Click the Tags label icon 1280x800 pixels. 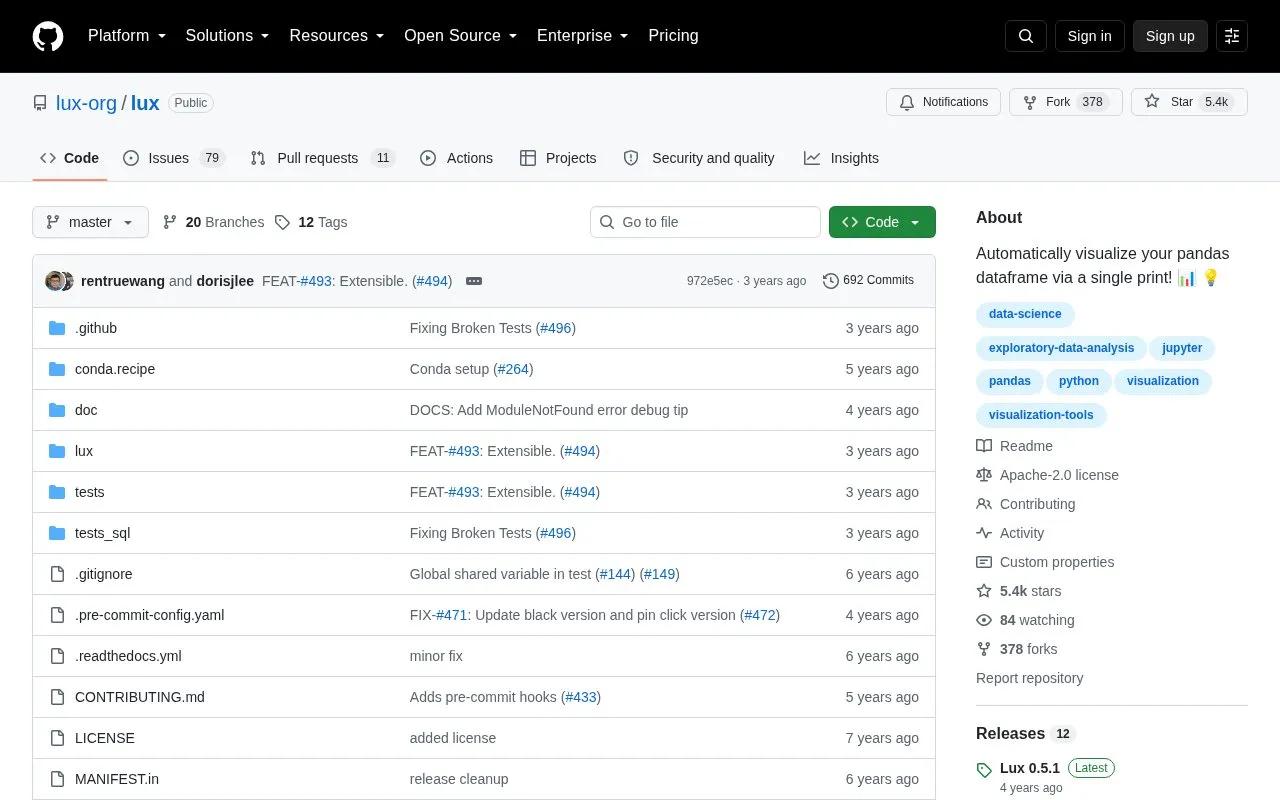click(x=282, y=222)
